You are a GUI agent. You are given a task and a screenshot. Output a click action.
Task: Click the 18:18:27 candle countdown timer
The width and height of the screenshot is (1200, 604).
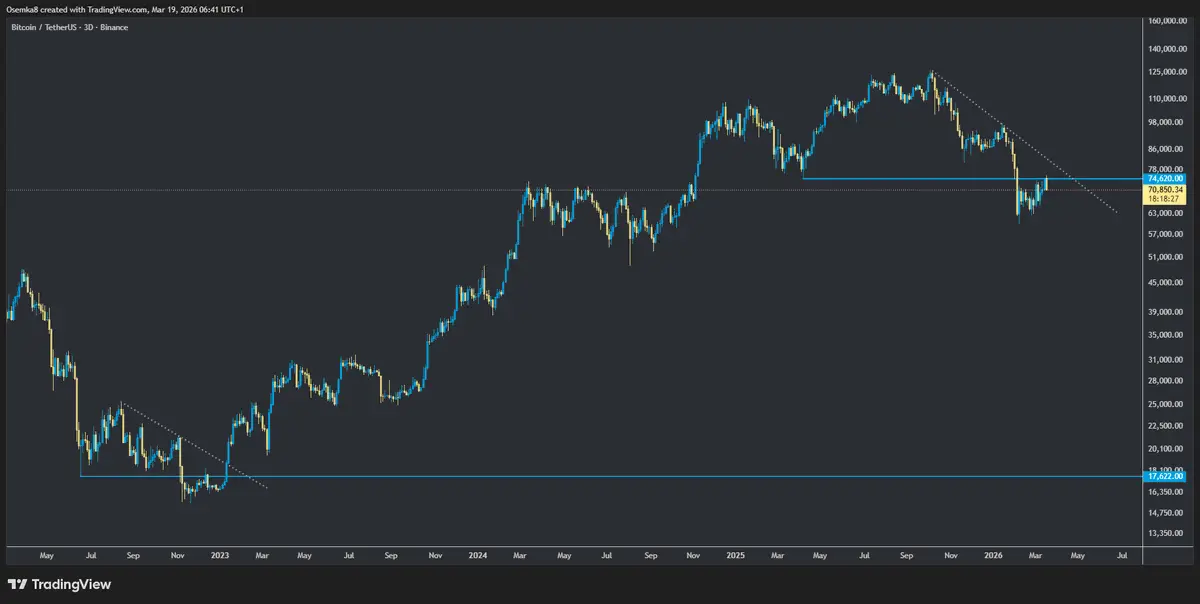(x=1166, y=198)
